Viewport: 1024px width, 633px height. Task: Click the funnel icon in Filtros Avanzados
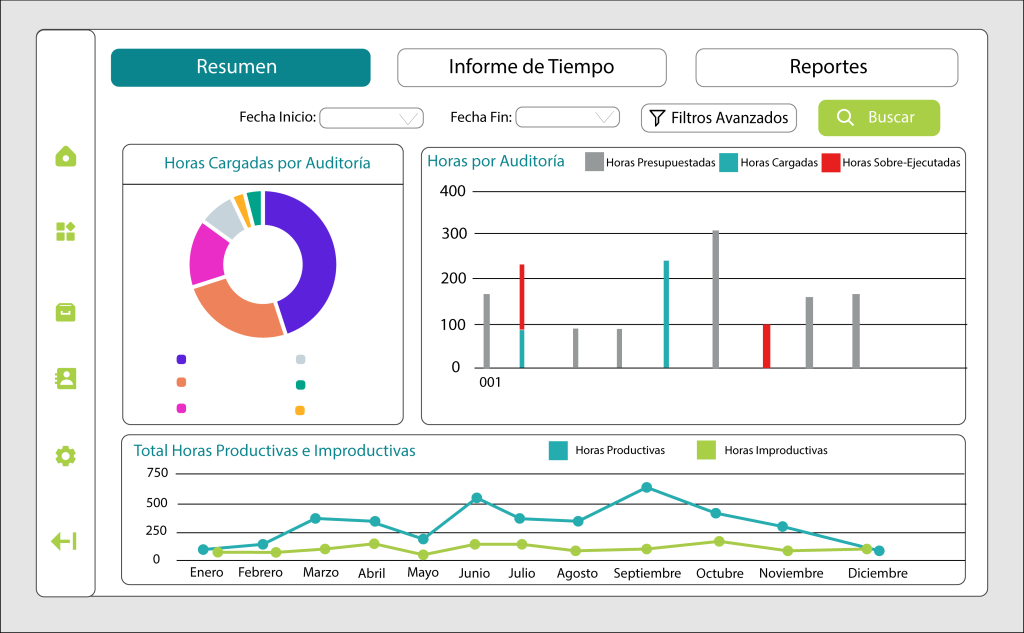pyautogui.click(x=657, y=118)
